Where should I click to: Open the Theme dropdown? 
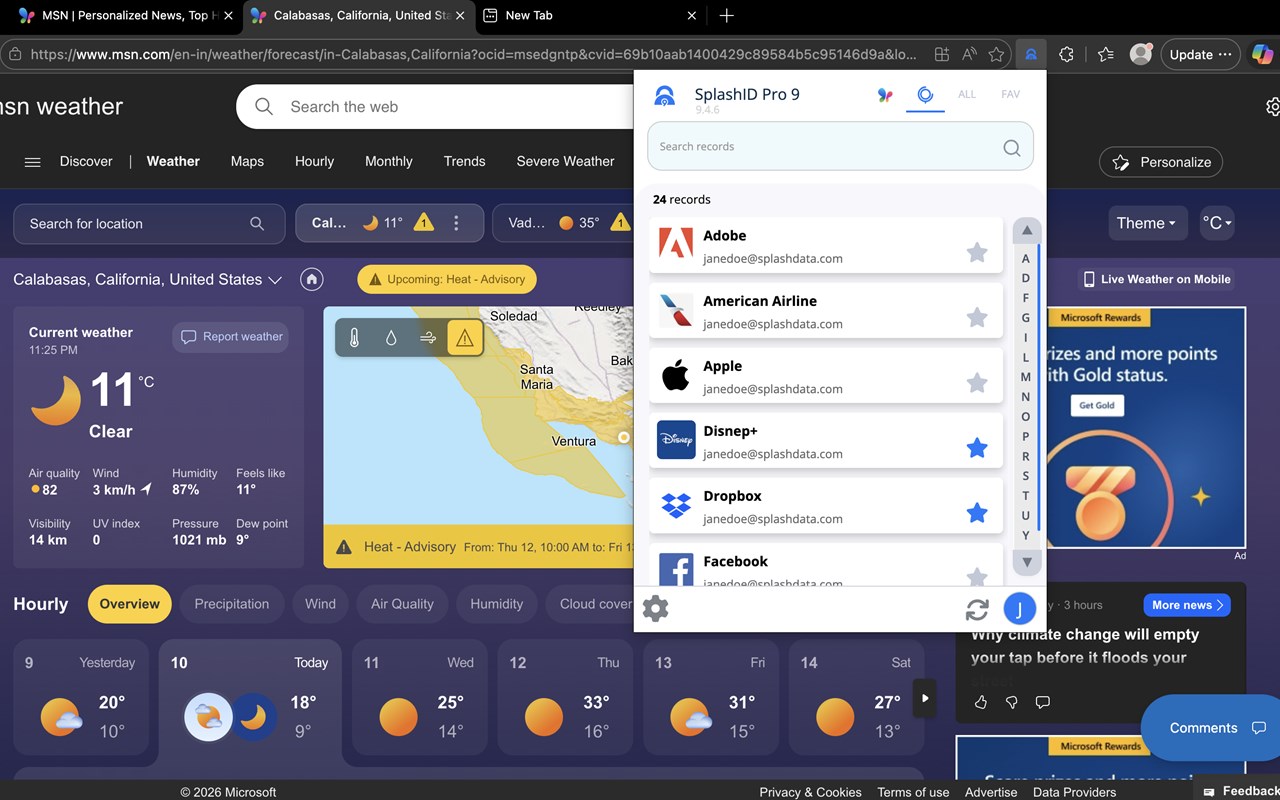(1147, 223)
